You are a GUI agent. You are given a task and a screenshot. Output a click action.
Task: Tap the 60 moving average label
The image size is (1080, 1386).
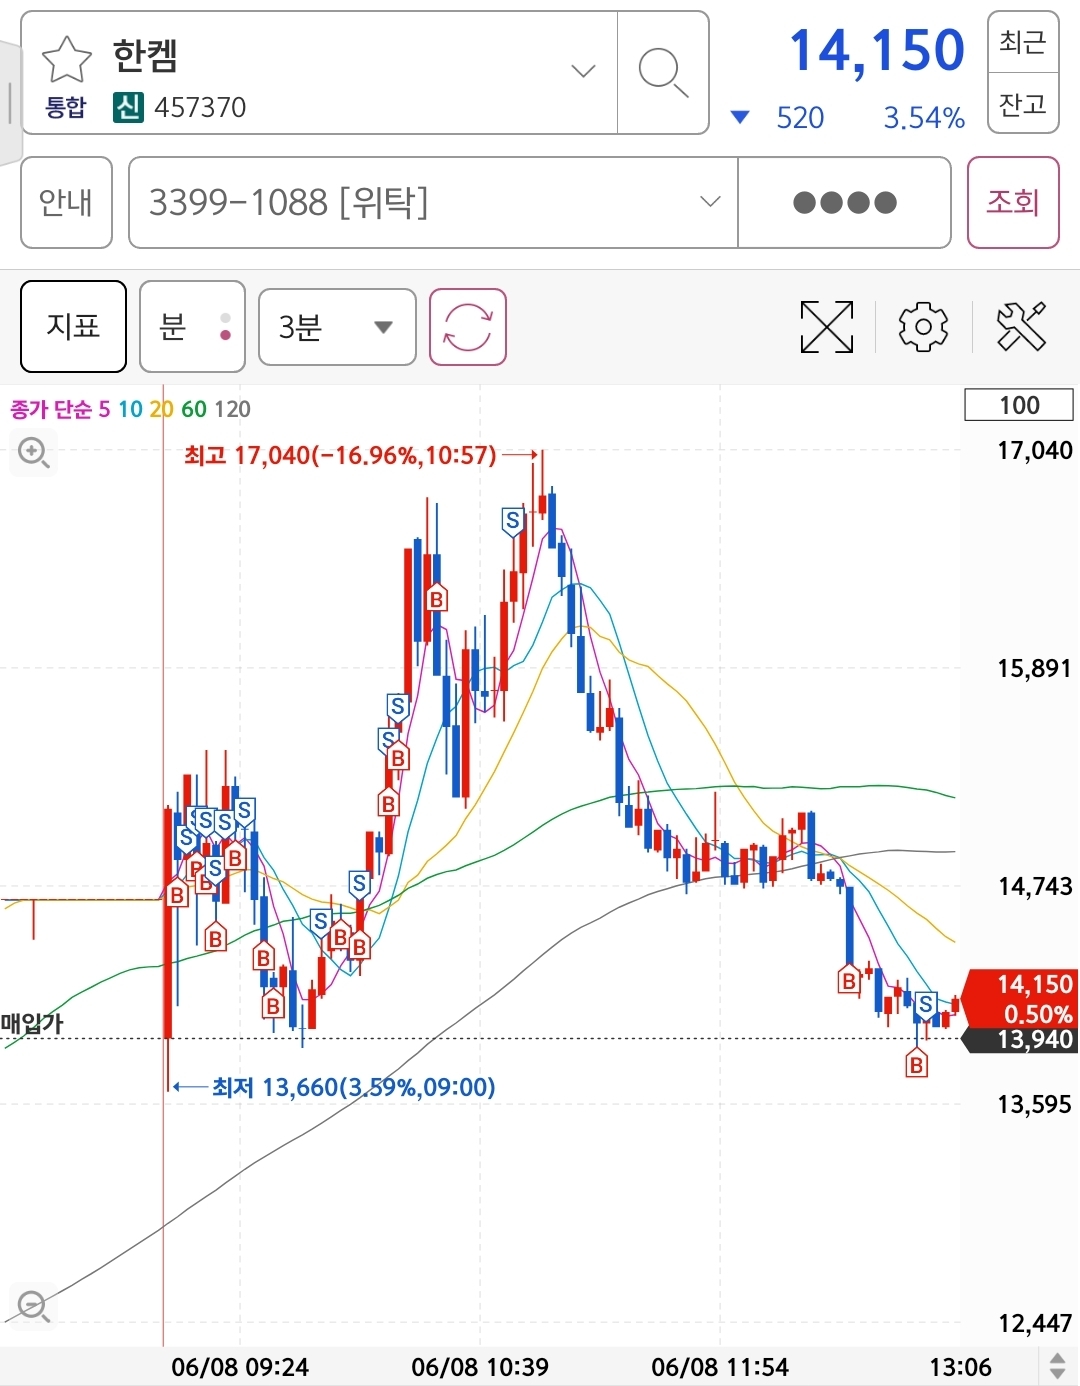[194, 409]
